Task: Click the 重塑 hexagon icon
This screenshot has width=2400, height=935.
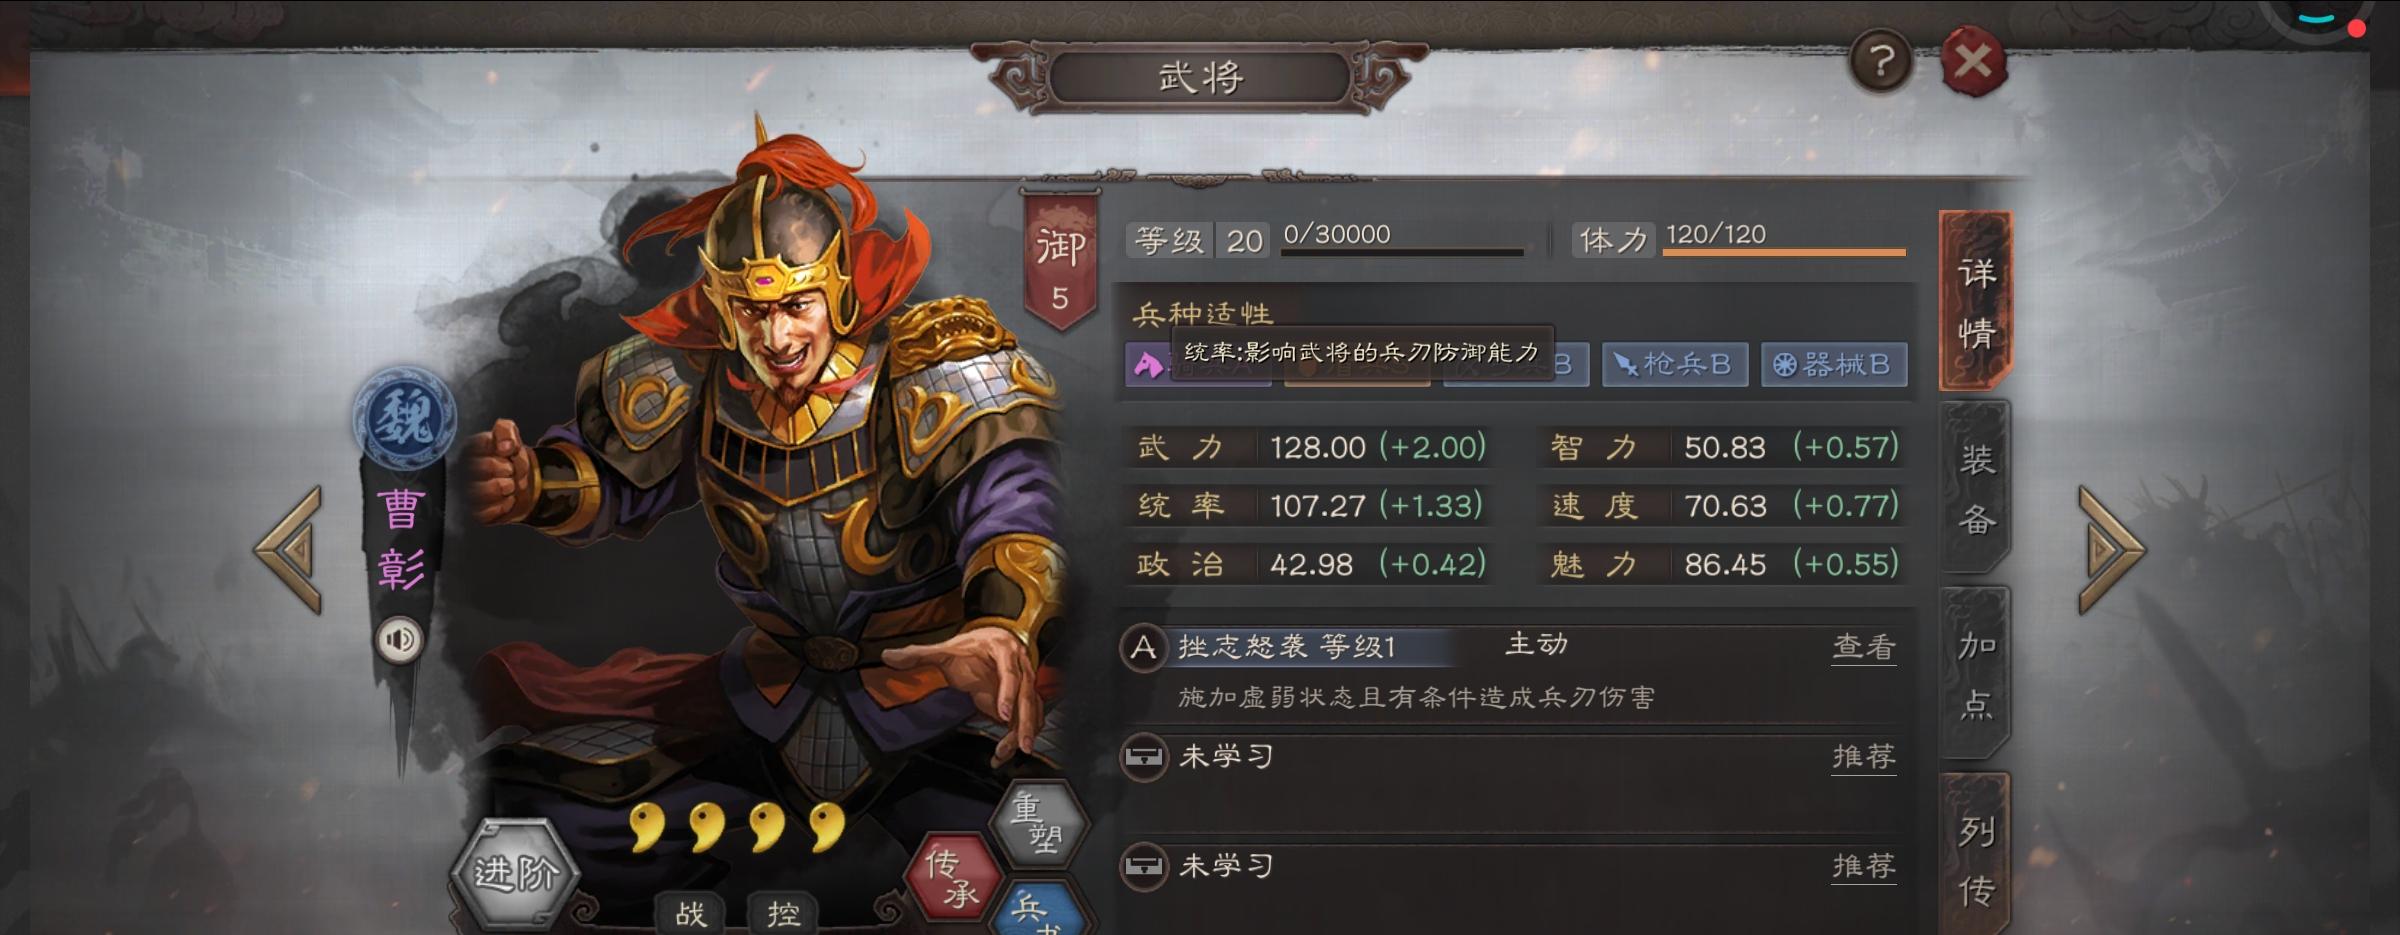Action: point(1037,822)
